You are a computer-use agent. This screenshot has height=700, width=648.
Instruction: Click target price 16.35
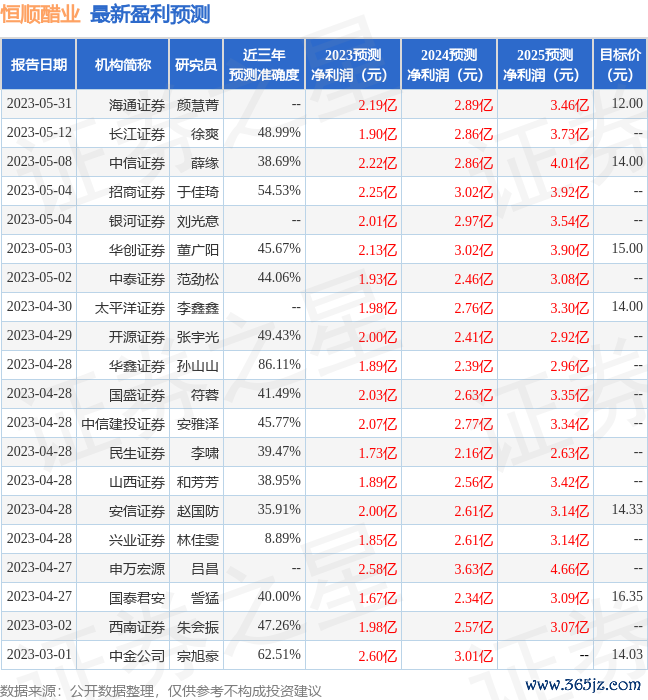627,597
